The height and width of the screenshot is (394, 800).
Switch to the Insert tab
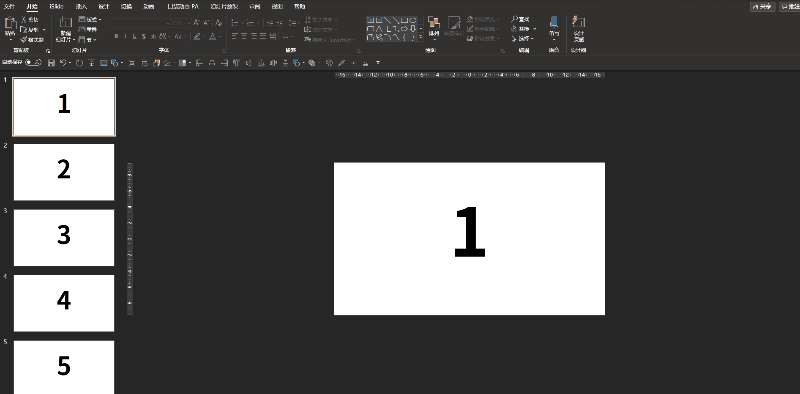(81, 7)
